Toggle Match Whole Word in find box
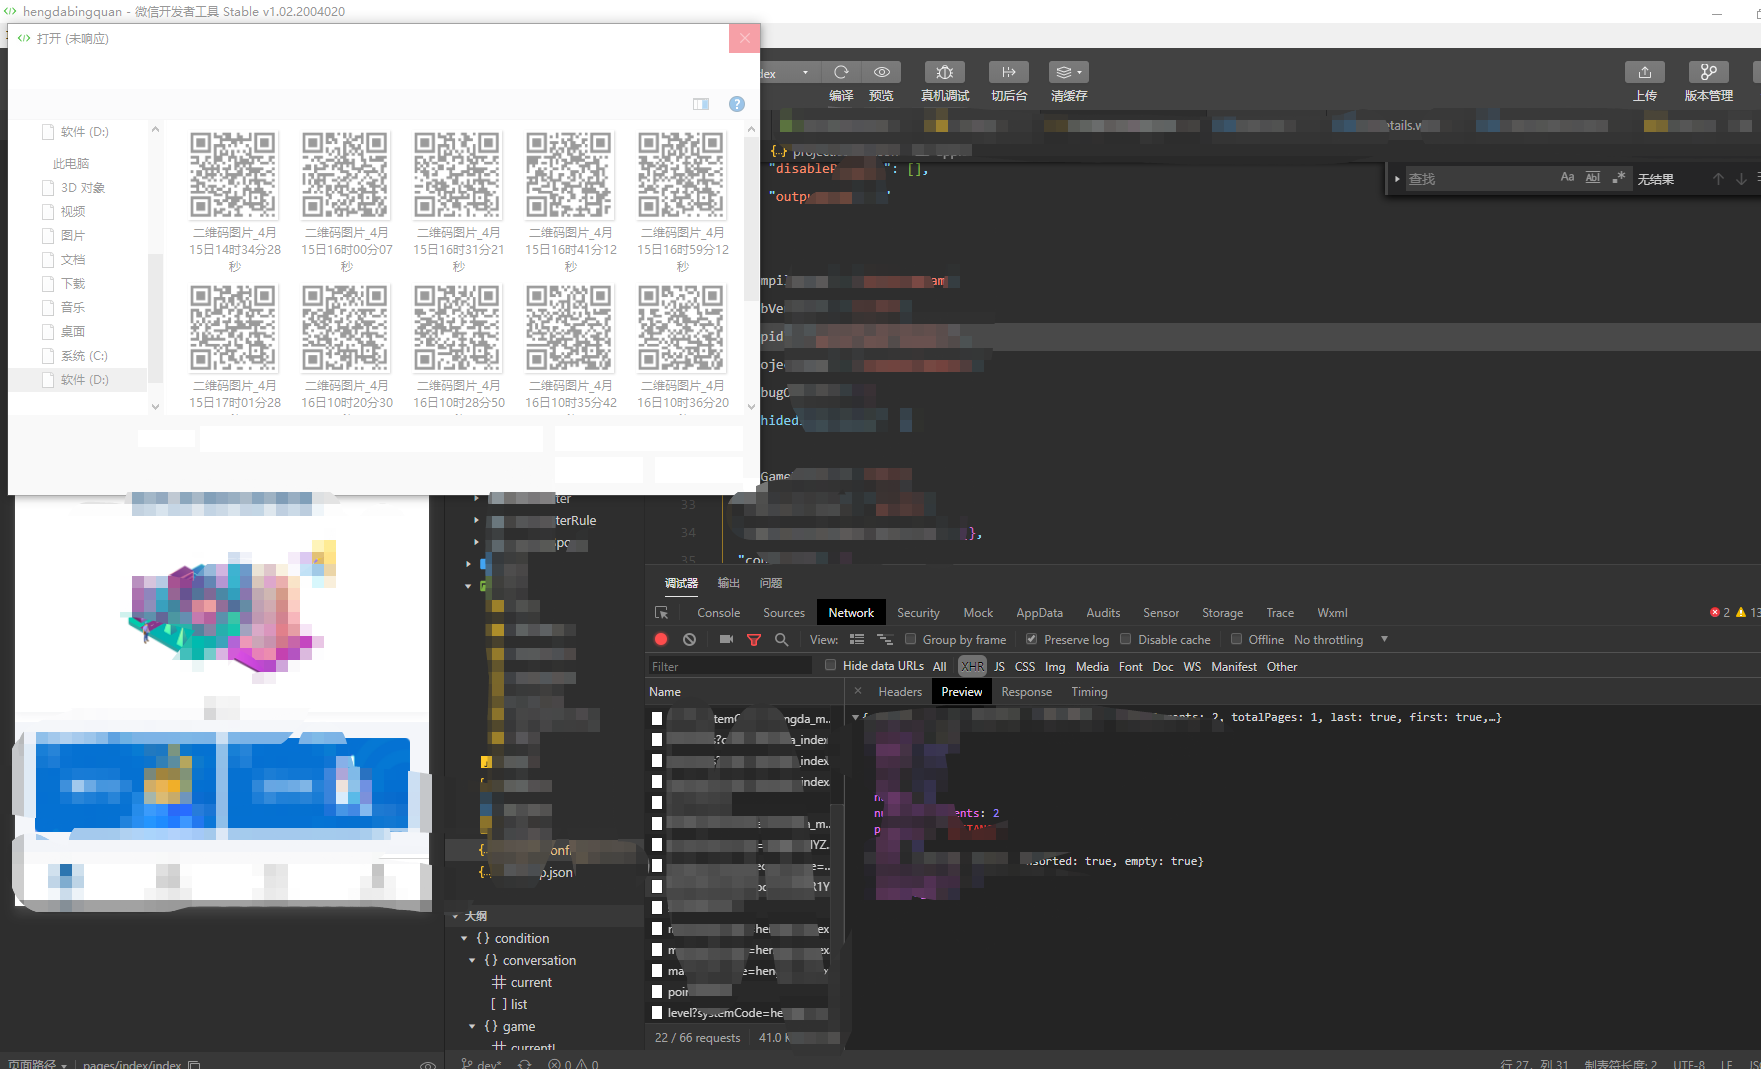The height and width of the screenshot is (1069, 1761). 1593,178
